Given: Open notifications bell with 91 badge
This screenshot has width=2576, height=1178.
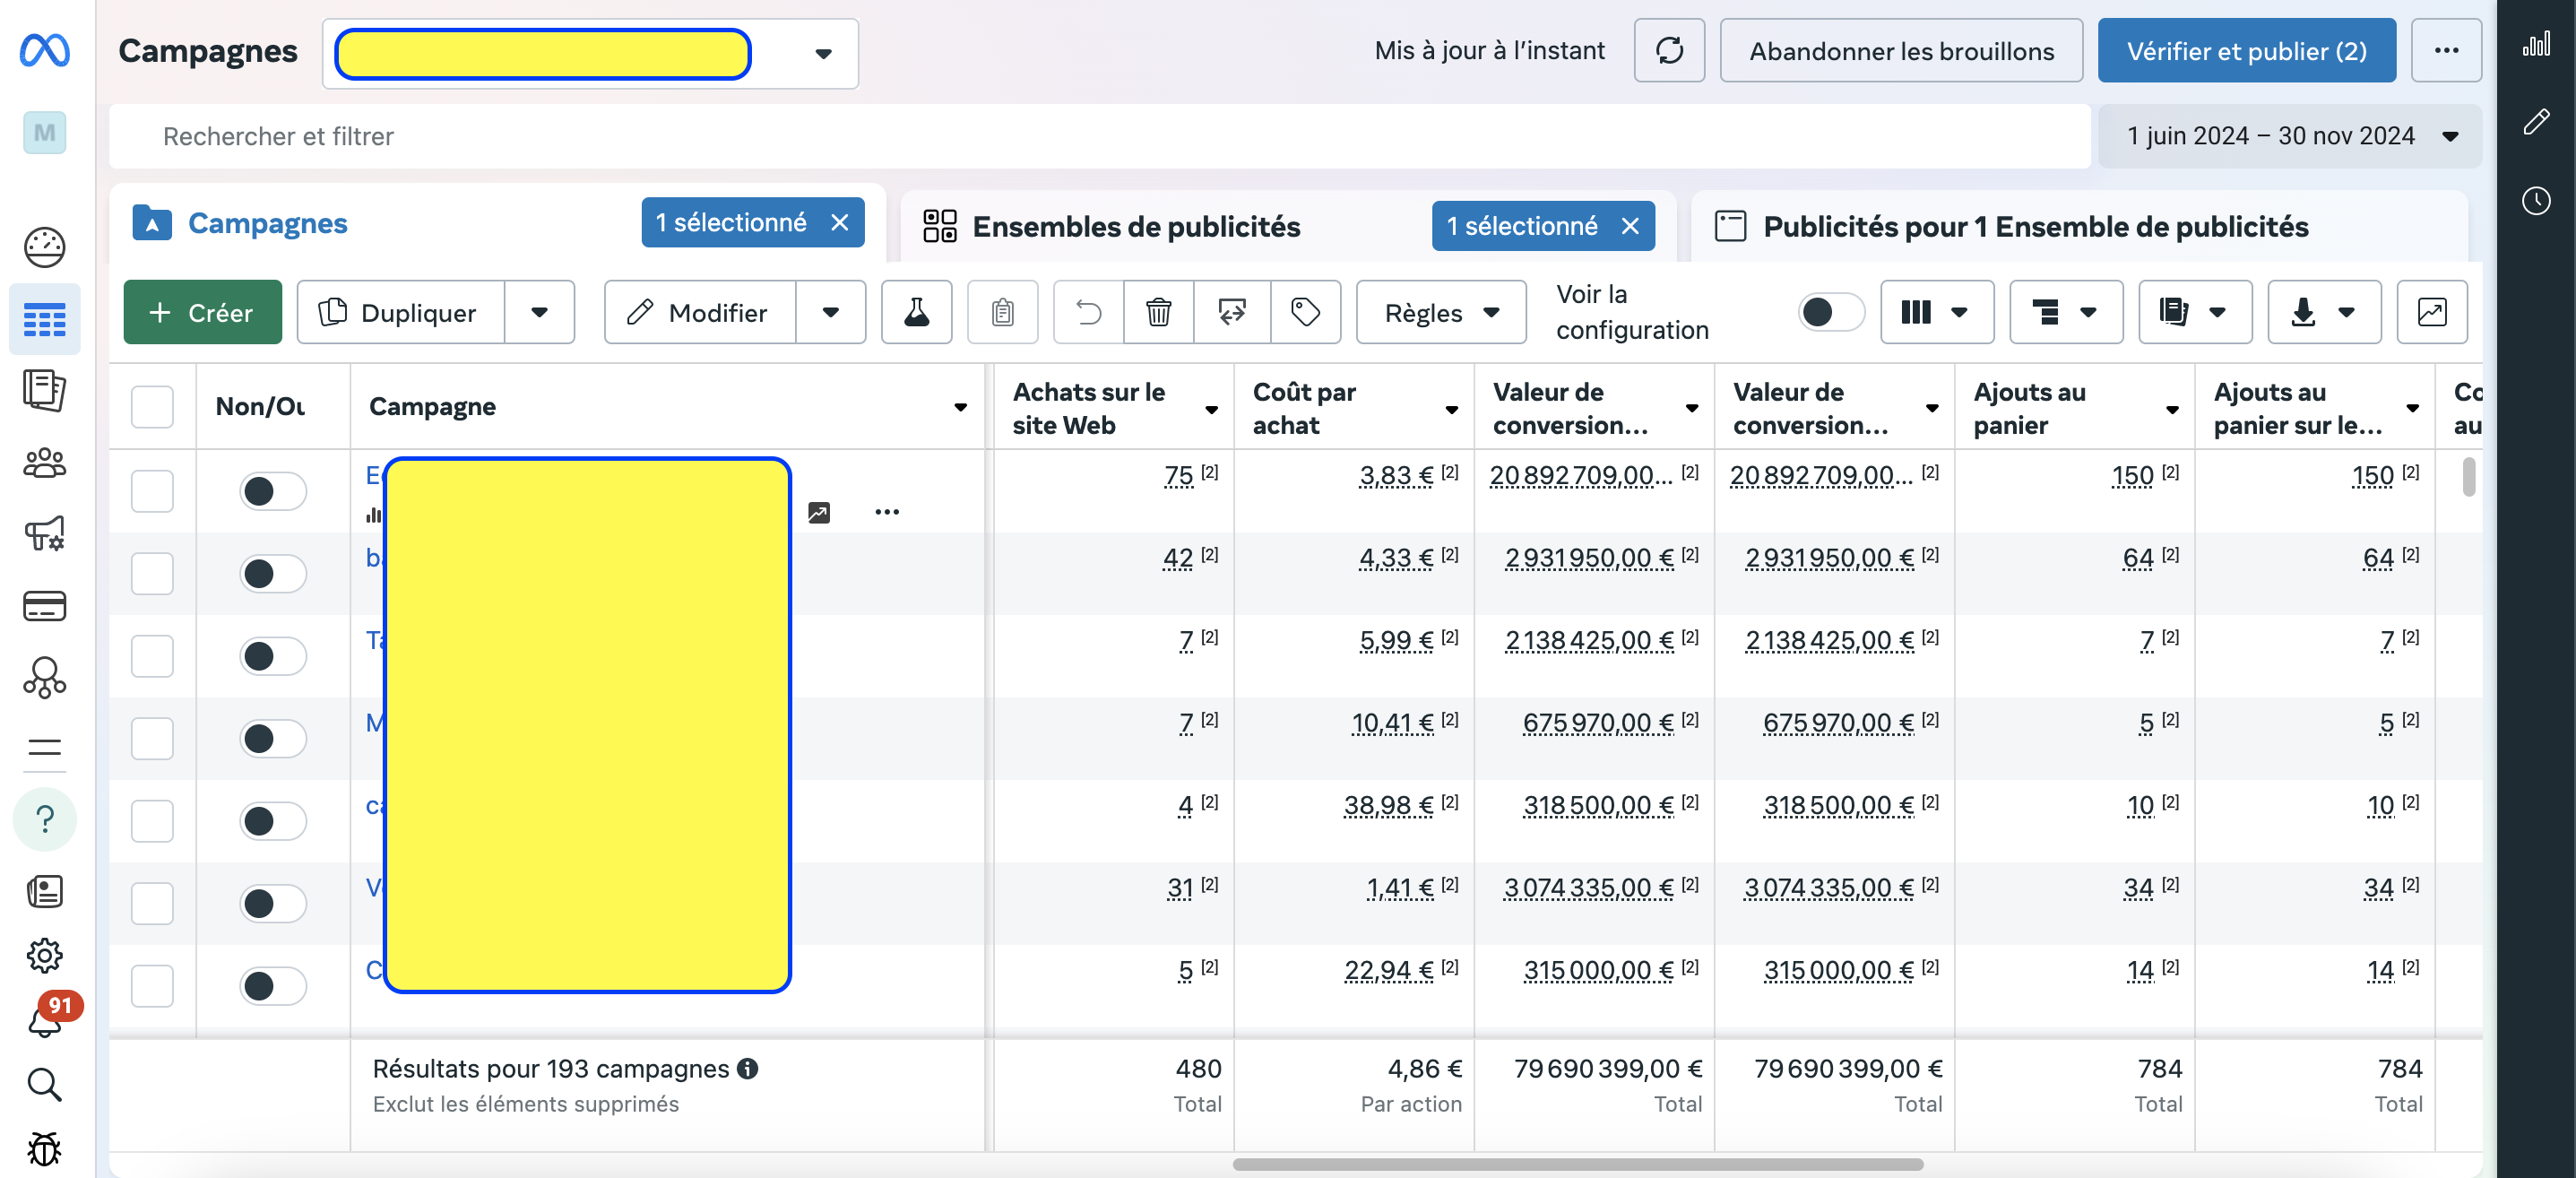Looking at the screenshot, I should coord(45,1021).
